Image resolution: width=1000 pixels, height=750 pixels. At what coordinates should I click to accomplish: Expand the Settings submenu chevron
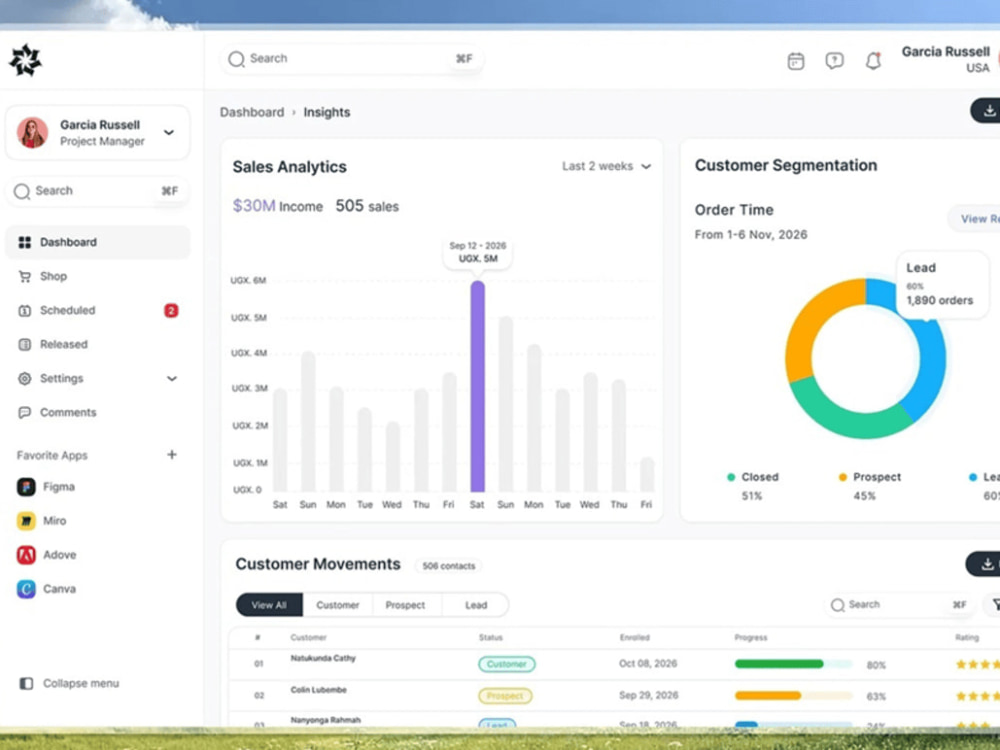click(x=172, y=378)
